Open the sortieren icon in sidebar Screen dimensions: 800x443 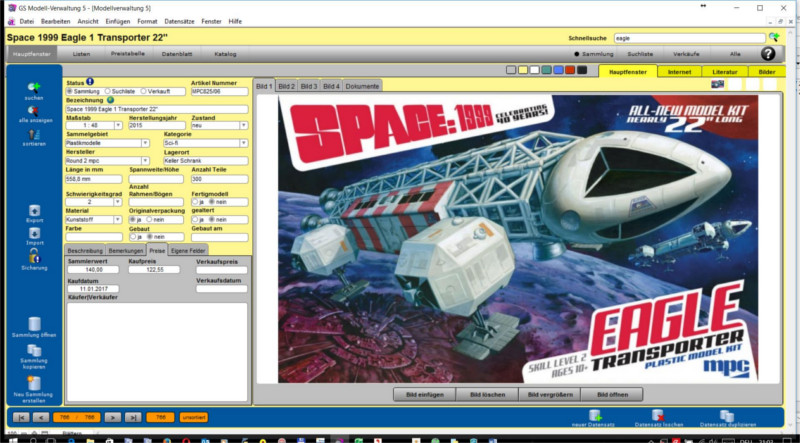coord(34,134)
